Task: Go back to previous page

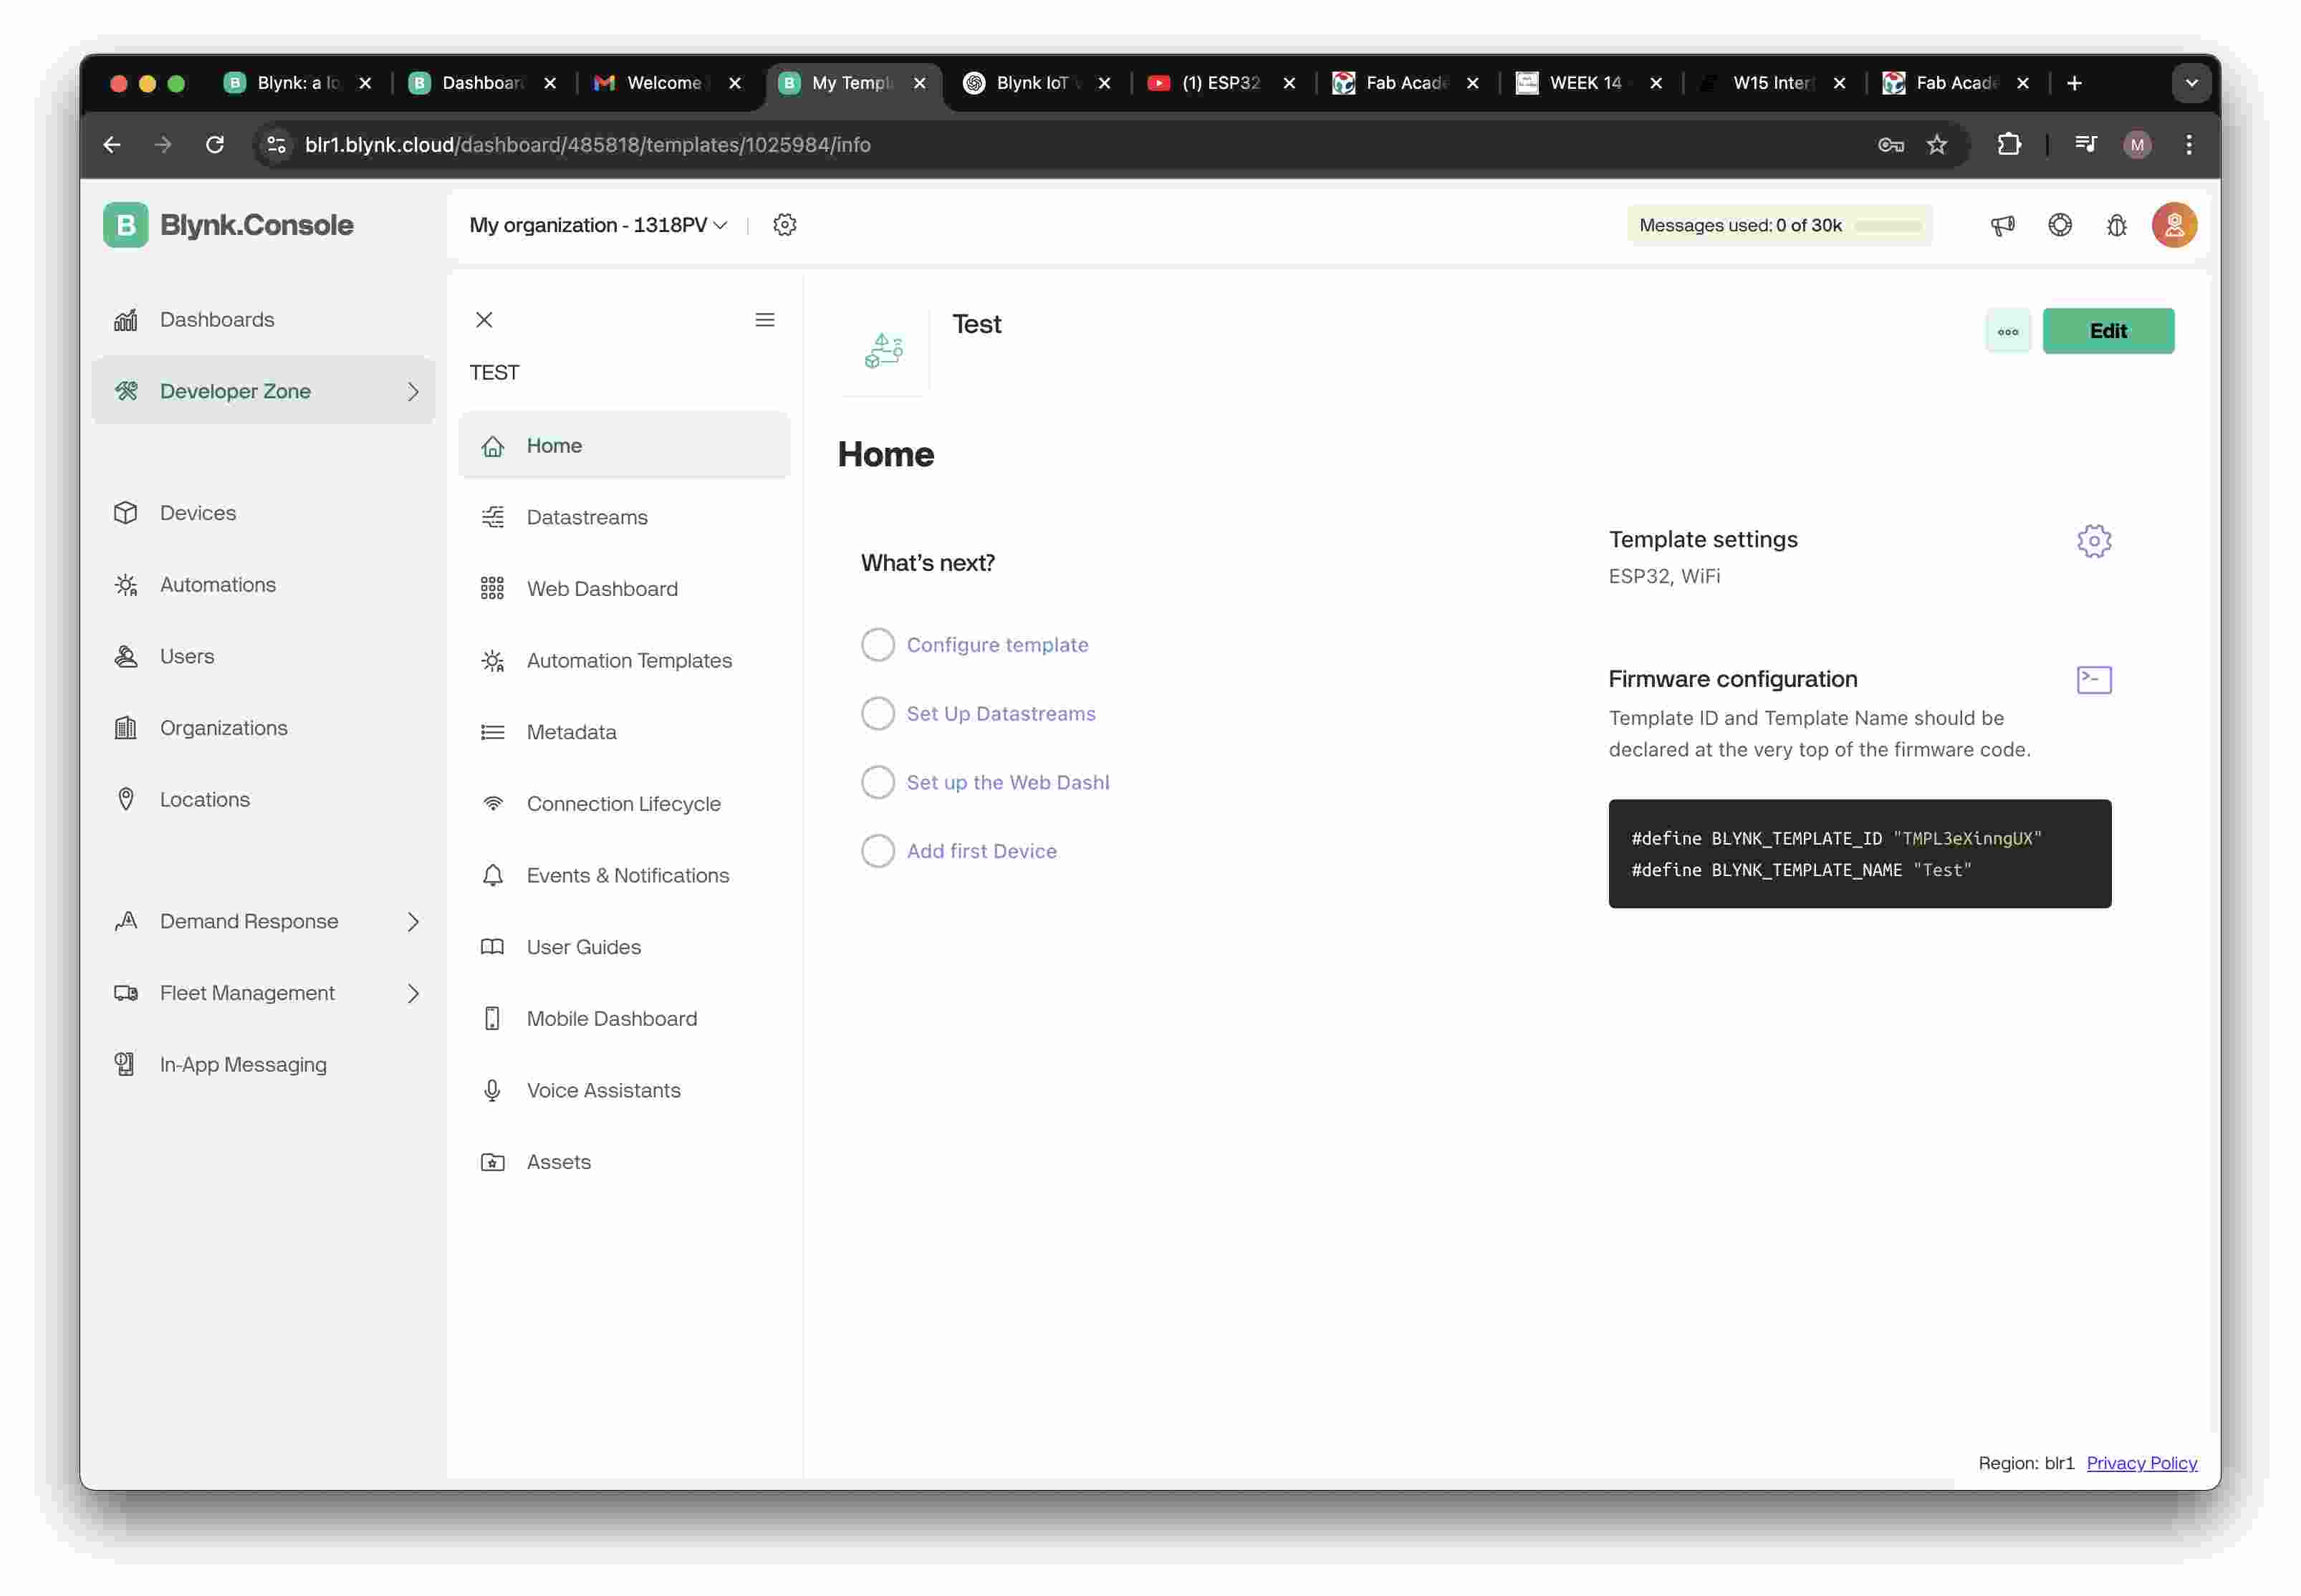Action: coord(112,145)
